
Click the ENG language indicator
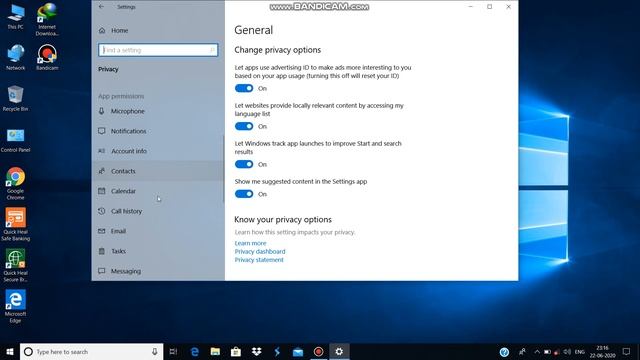pyautogui.click(x=580, y=351)
